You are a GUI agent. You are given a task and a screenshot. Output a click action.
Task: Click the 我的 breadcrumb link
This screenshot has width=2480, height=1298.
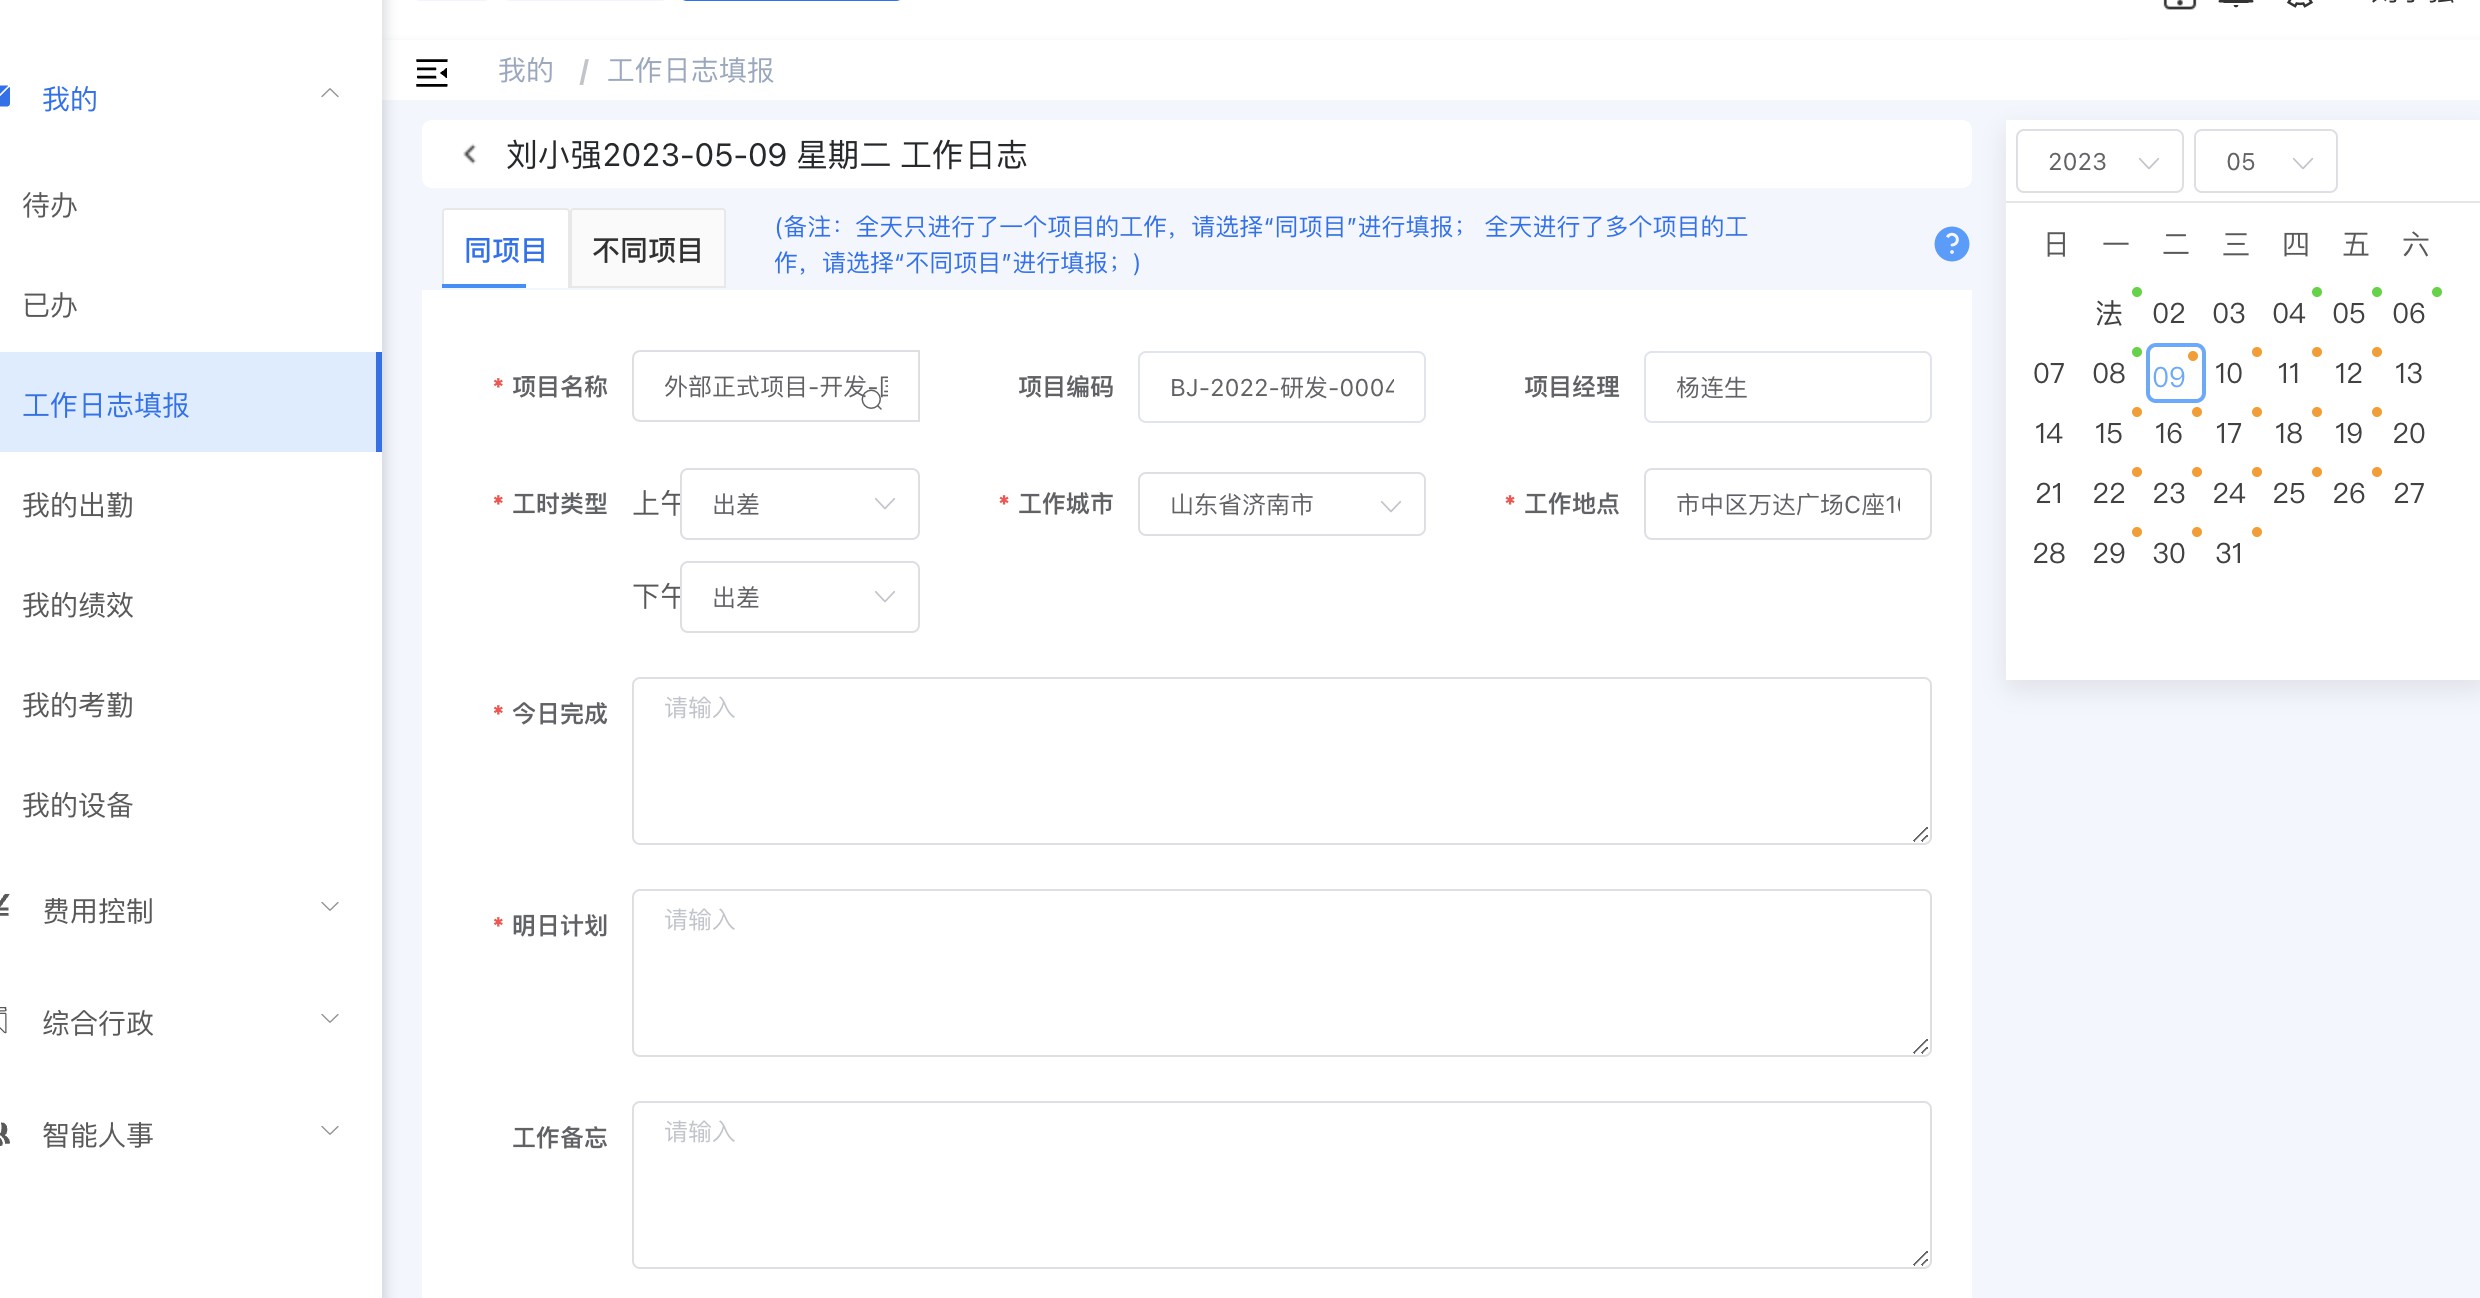coord(526,70)
